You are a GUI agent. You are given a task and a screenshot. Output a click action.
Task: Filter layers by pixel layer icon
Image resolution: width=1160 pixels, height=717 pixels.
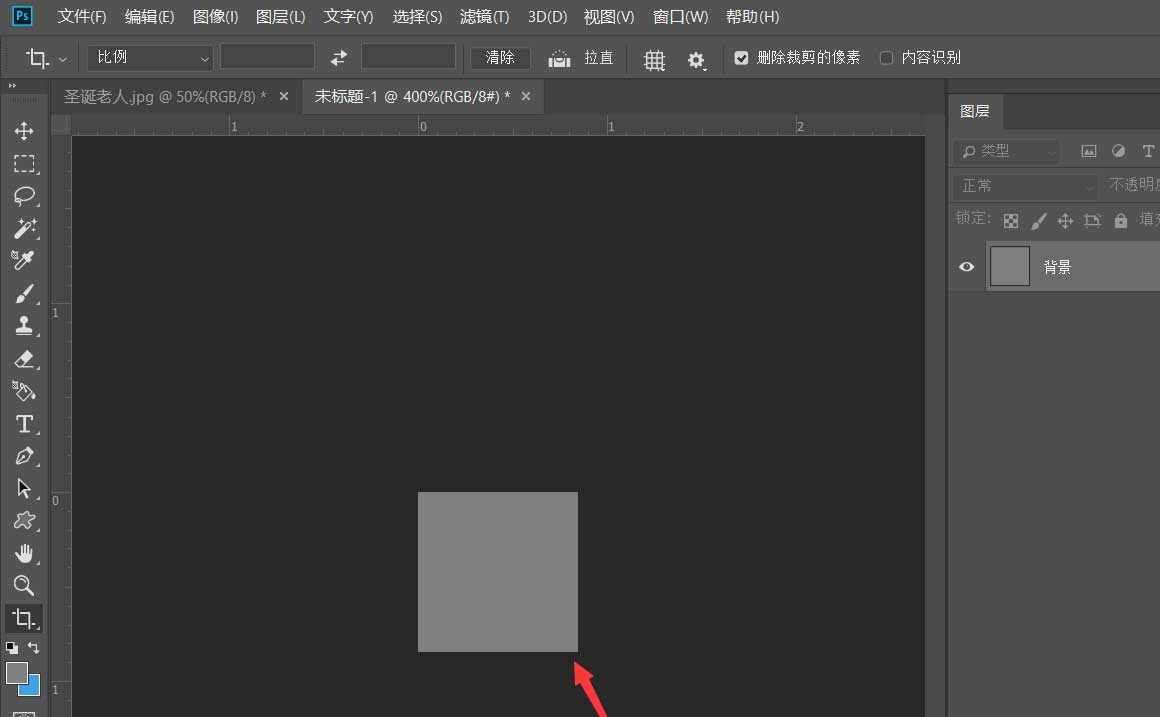click(x=1089, y=151)
